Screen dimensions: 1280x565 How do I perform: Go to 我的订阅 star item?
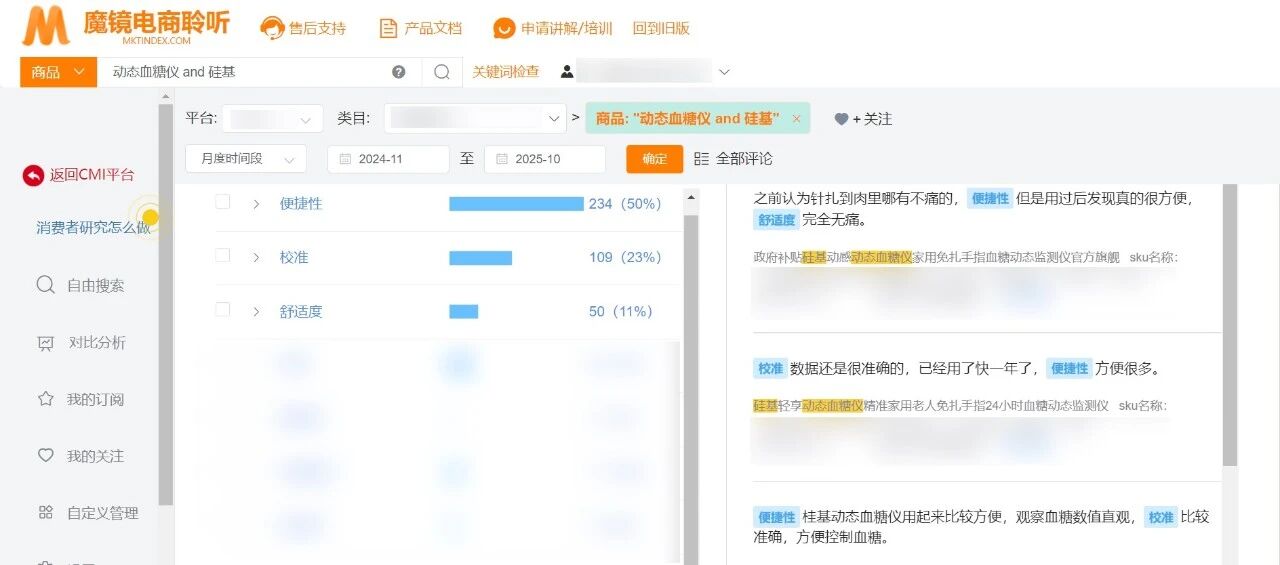tap(95, 399)
